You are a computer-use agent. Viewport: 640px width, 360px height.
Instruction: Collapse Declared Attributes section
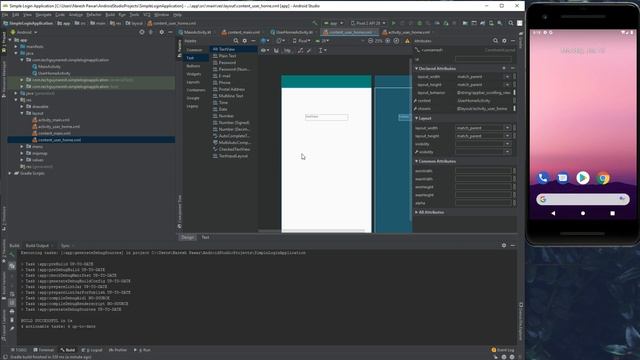(416, 69)
